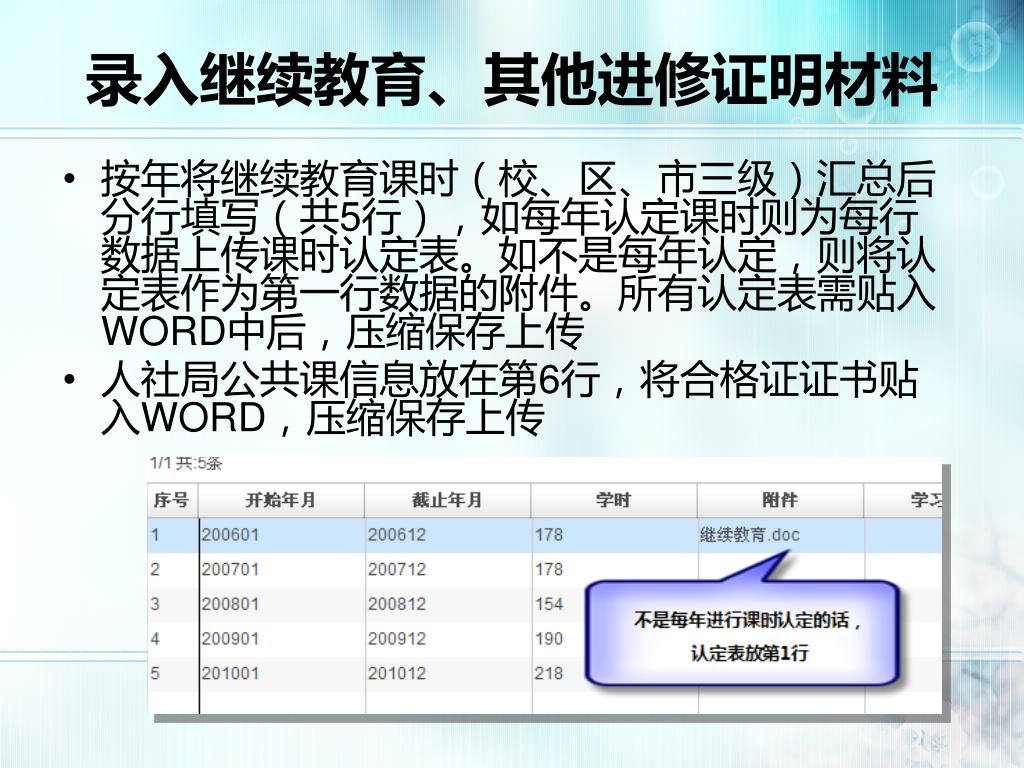
Task: Click the slide title 录入继续教育、其他进修证明材料
Action: pyautogui.click(x=512, y=80)
